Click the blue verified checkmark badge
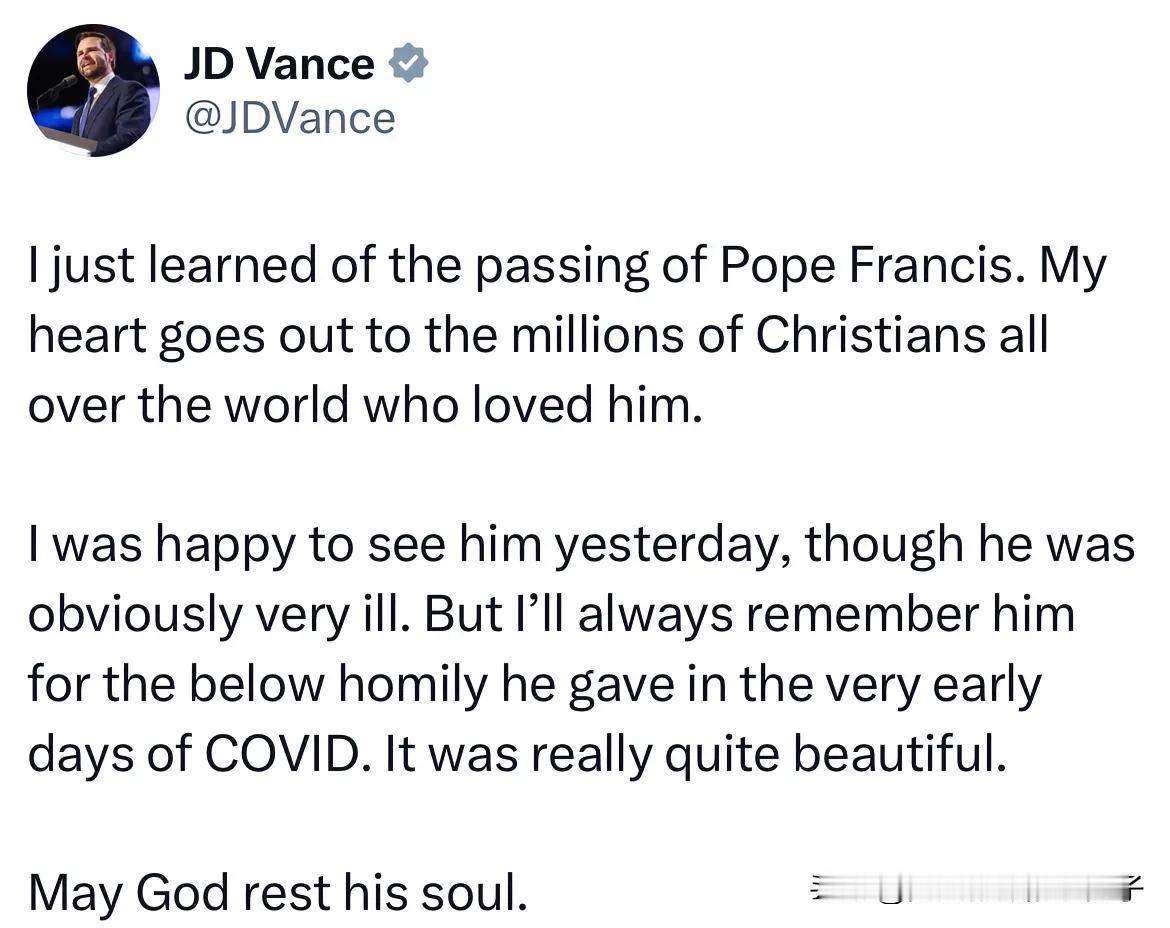Screen dimensions: 1170x928 (408, 63)
